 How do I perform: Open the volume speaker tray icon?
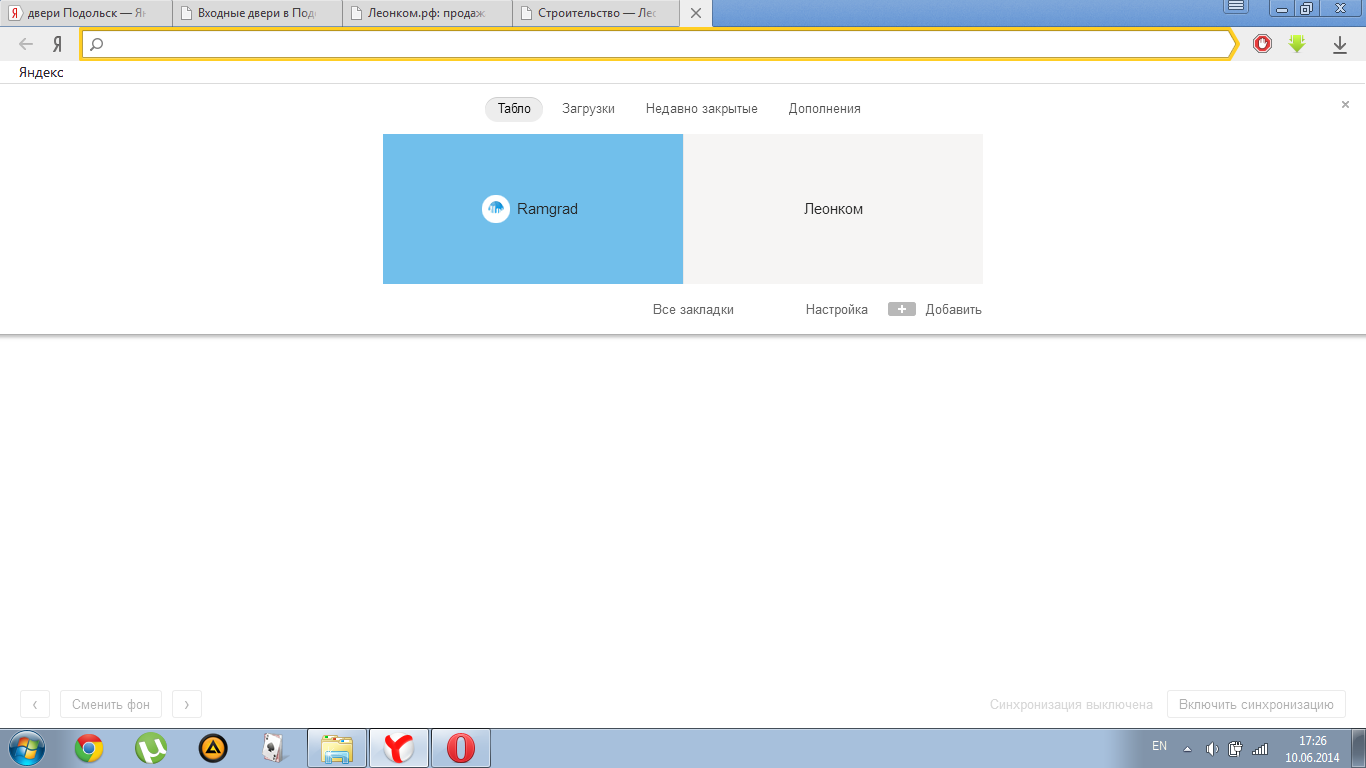click(x=1212, y=748)
